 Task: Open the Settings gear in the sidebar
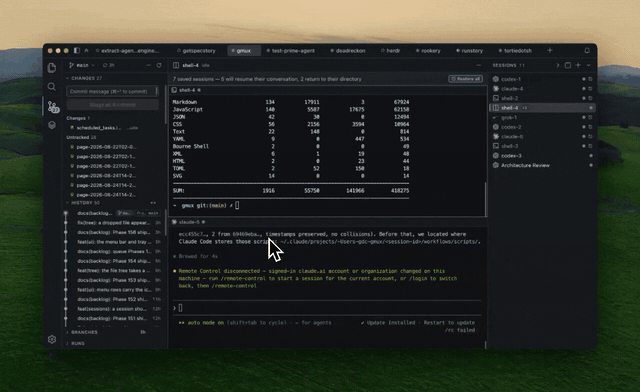pos(52,339)
